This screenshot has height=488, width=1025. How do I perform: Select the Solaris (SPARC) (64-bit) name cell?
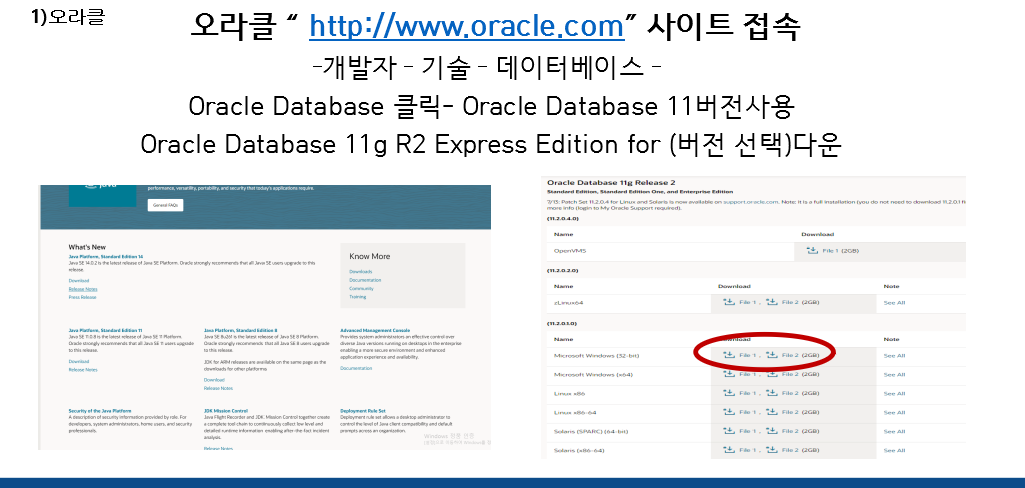pyautogui.click(x=629, y=431)
